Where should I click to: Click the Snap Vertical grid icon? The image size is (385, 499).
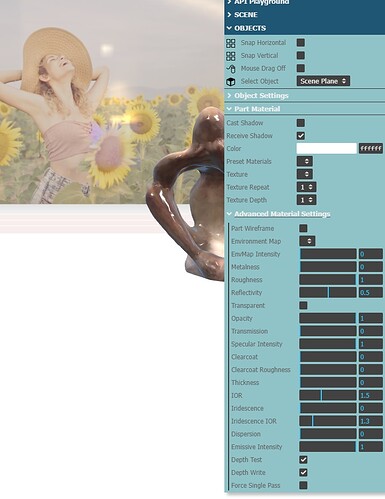231,56
